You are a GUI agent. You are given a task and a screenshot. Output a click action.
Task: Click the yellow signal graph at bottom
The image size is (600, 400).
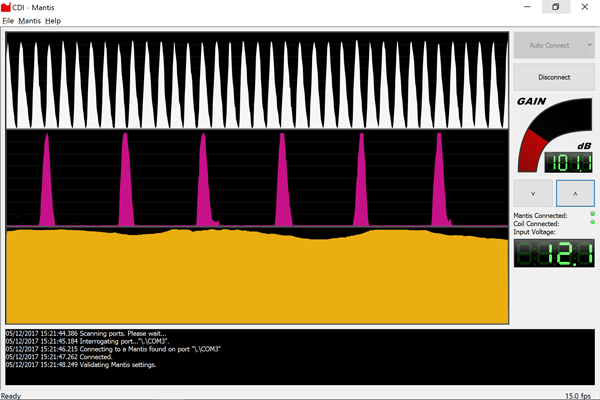tap(257, 275)
